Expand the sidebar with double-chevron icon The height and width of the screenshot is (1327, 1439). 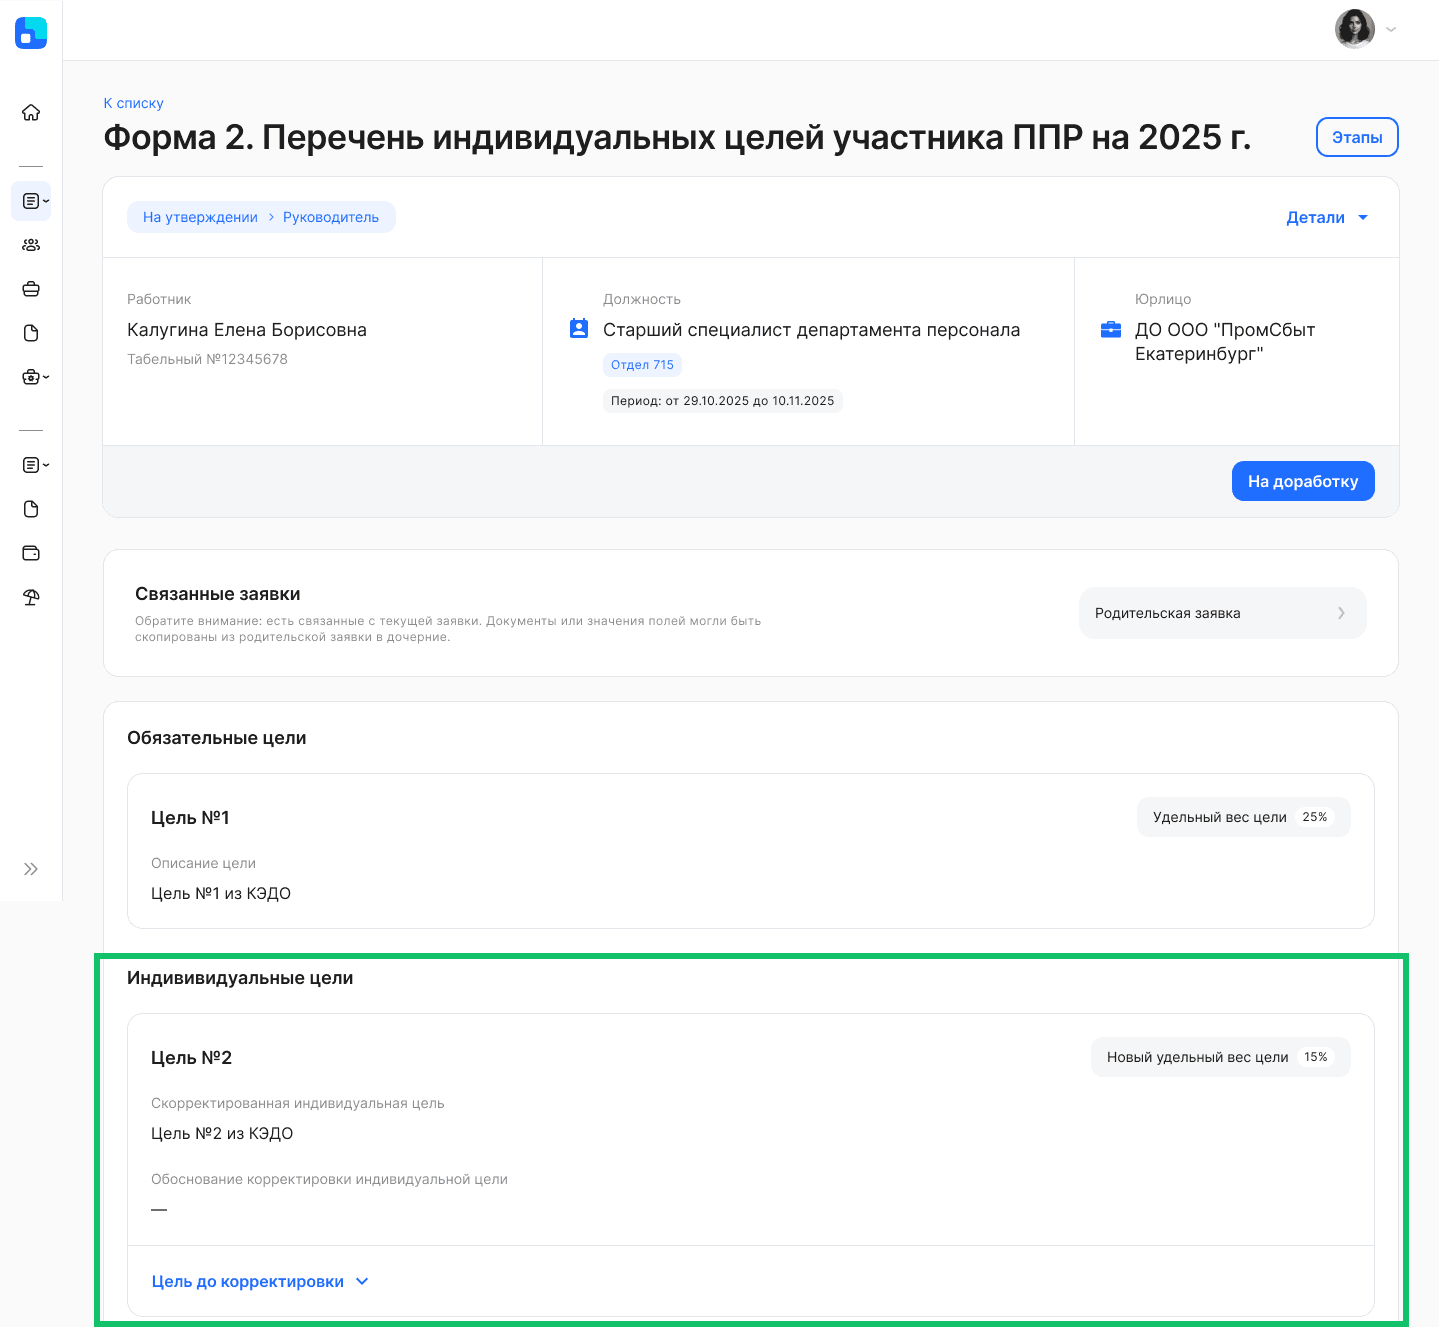pos(31,869)
